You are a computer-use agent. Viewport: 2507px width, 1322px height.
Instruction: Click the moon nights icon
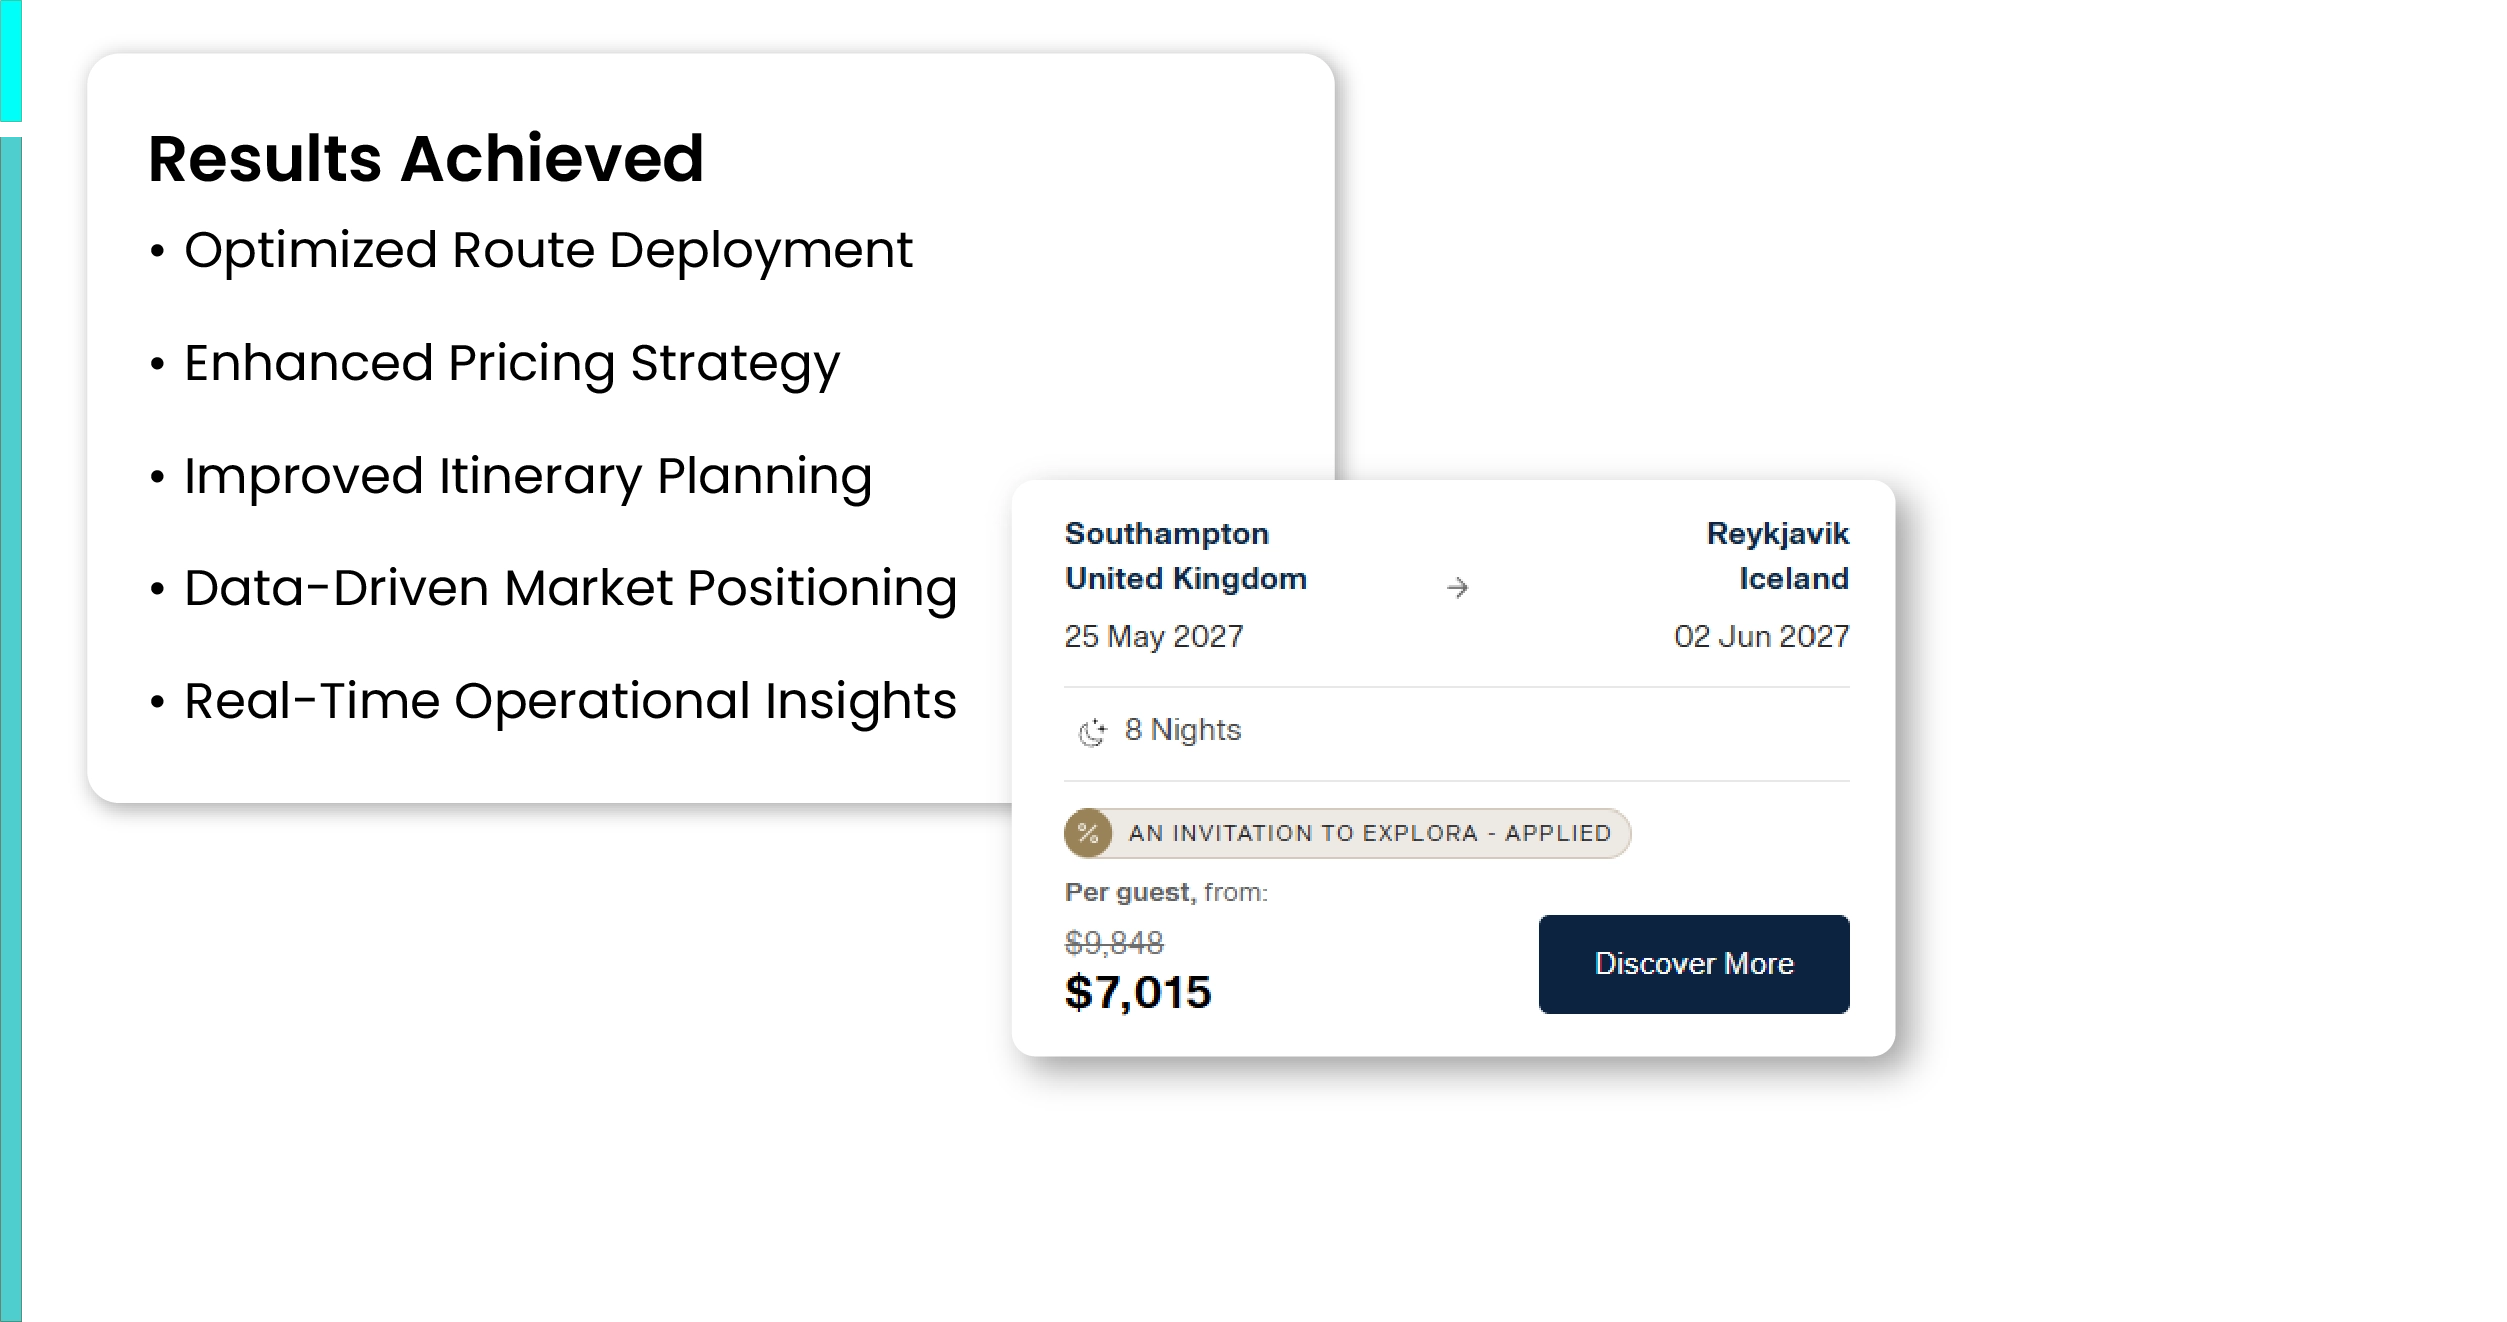click(x=1092, y=732)
